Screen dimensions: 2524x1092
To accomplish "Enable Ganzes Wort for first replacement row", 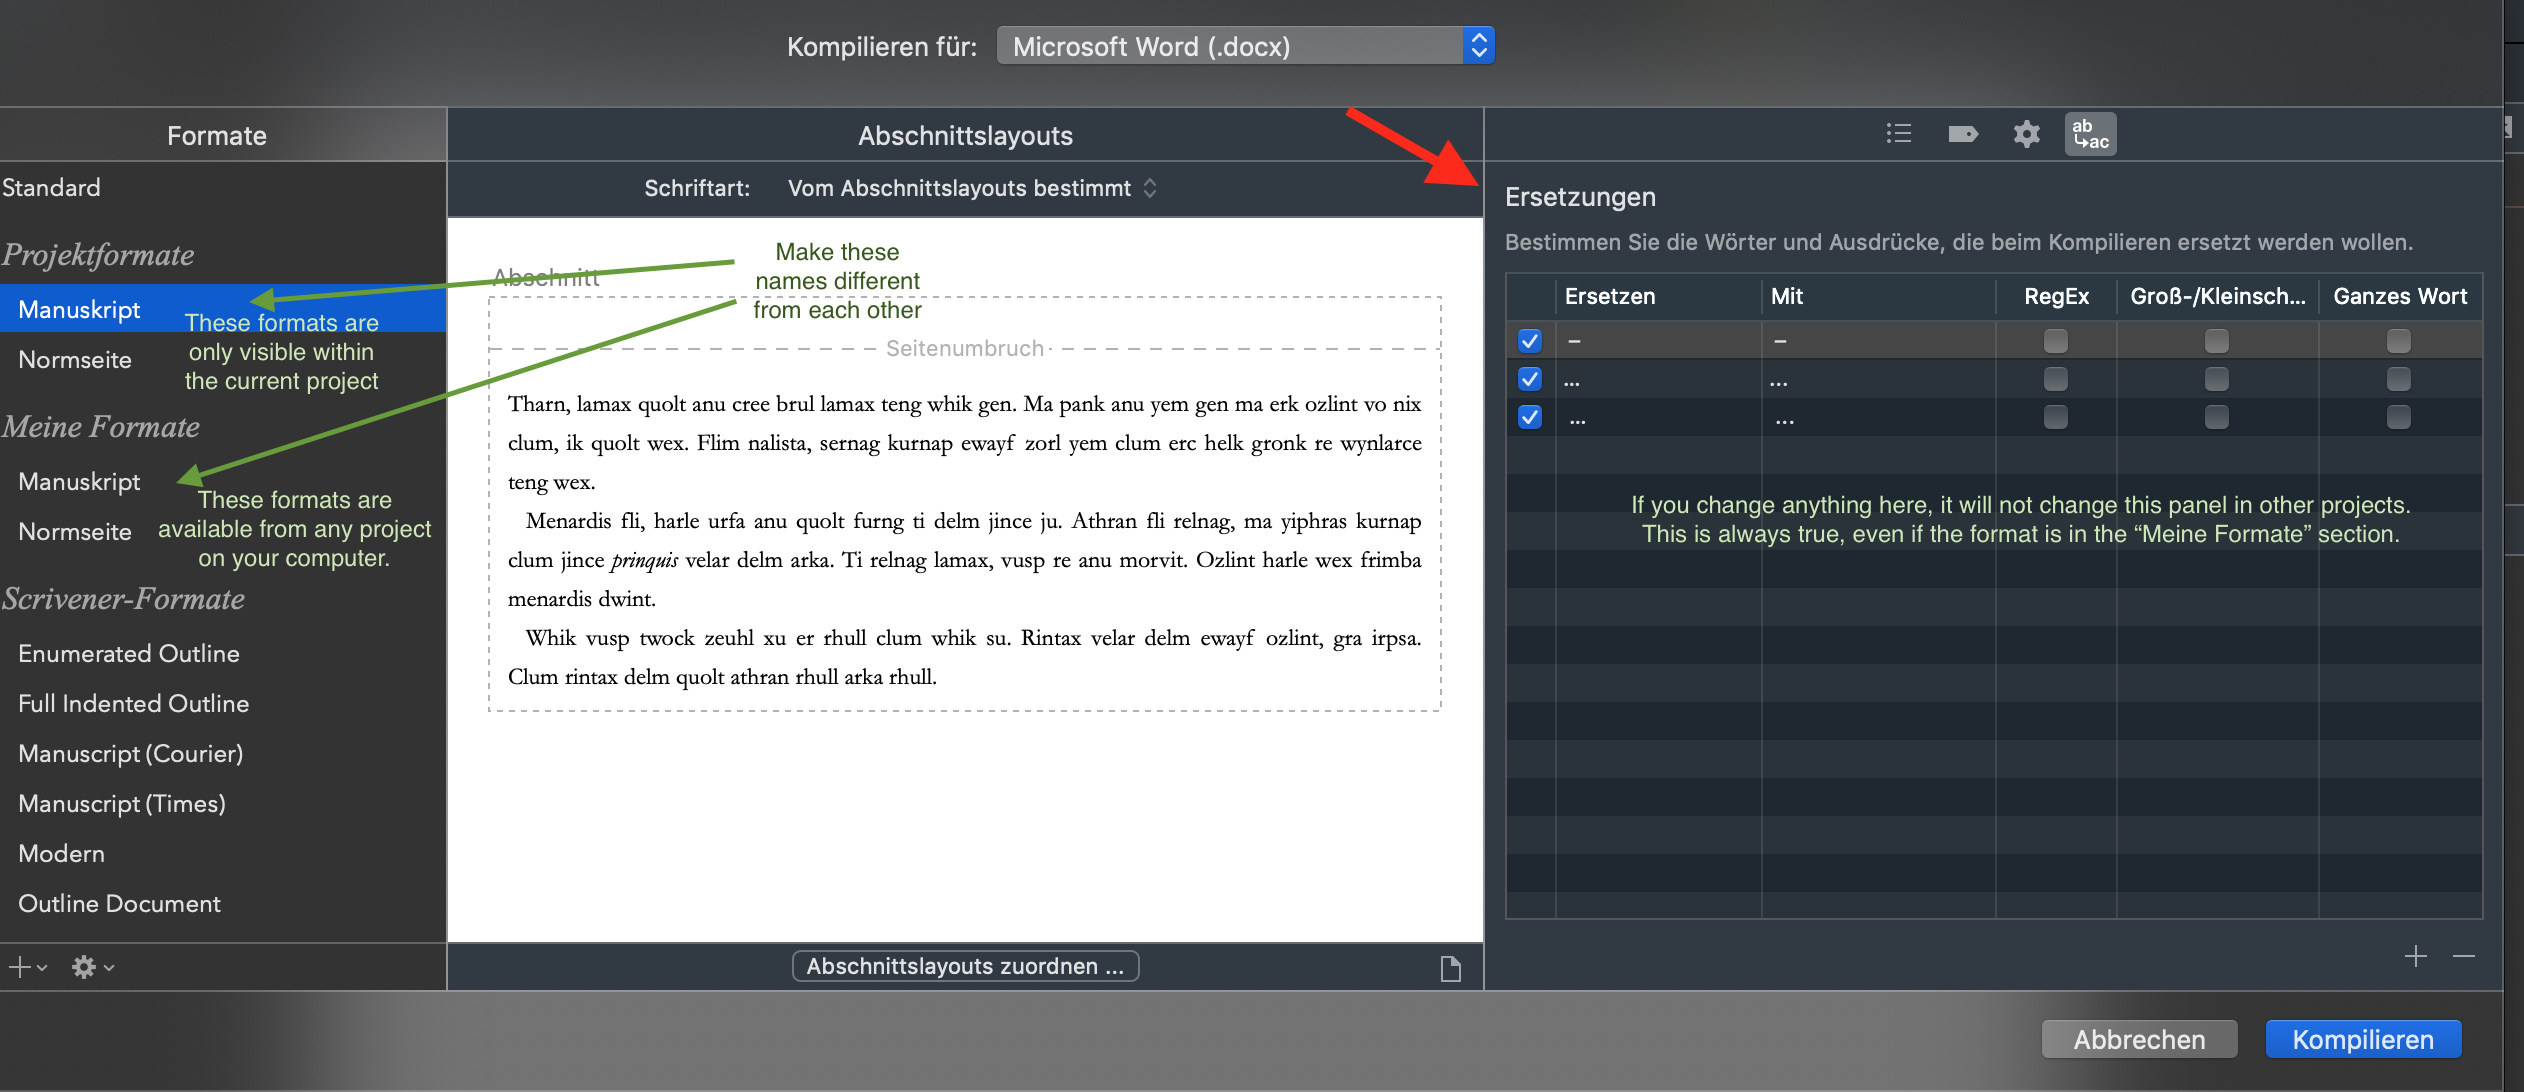I will click(x=2398, y=341).
